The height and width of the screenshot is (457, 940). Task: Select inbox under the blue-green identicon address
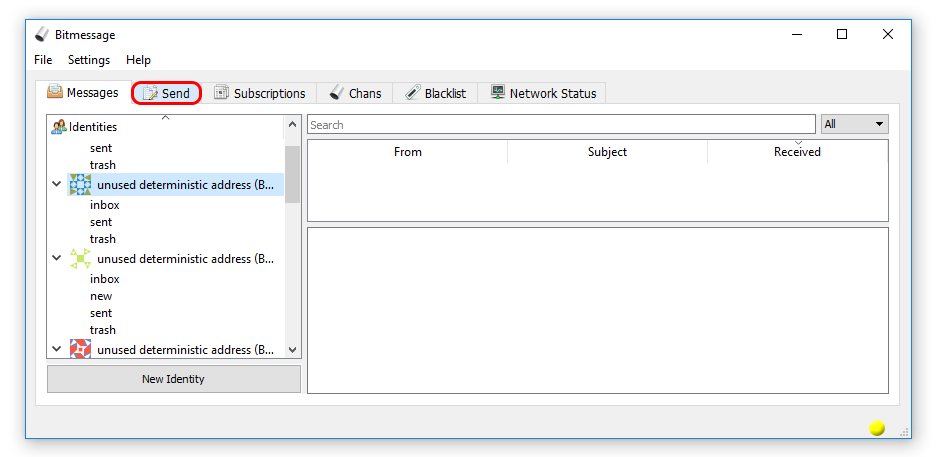[105, 205]
